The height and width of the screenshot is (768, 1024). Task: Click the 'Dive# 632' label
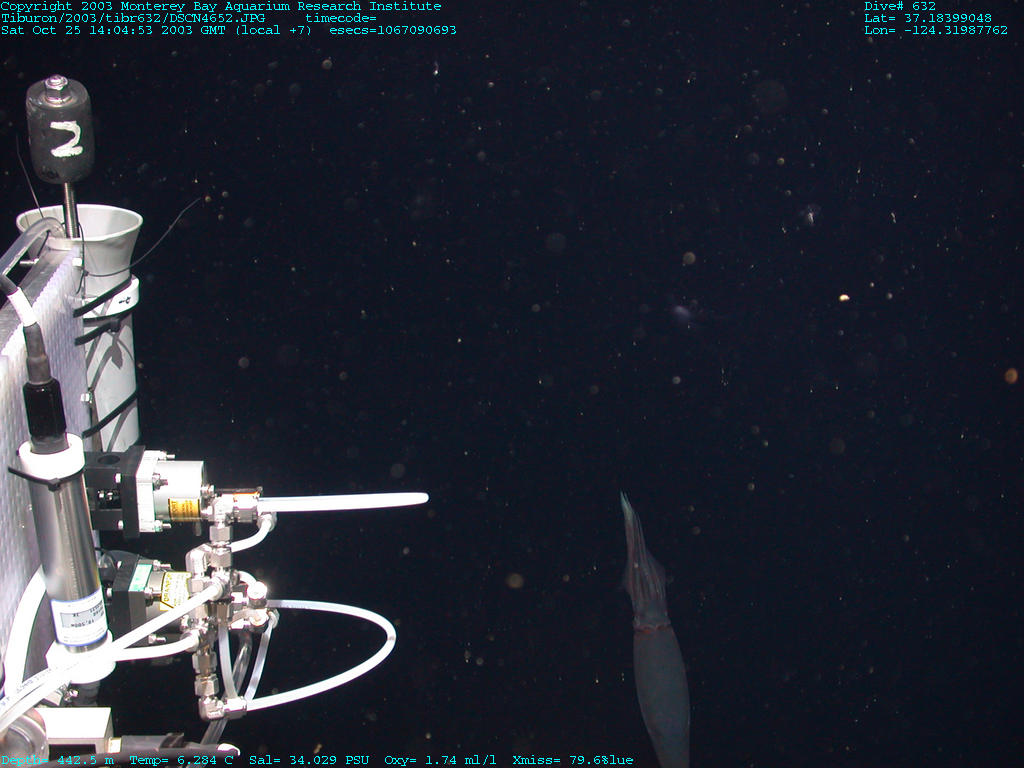pyautogui.click(x=900, y=7)
